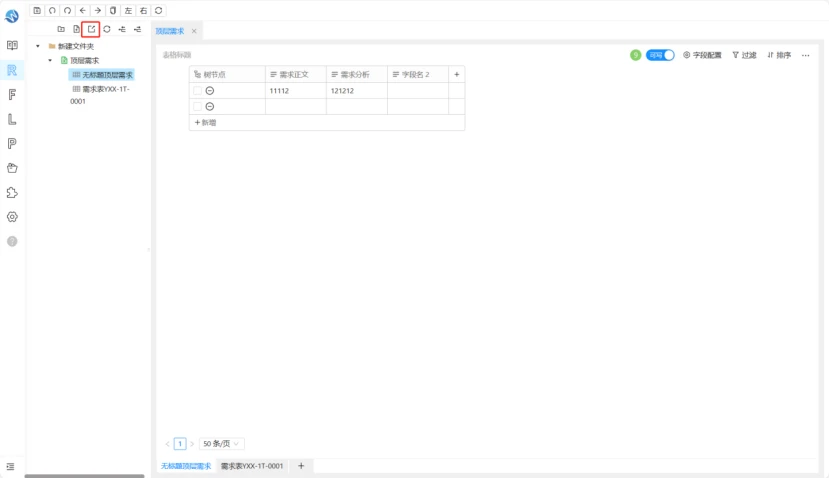Toggle the sidebar menu icon at bottom-left

coord(11,466)
